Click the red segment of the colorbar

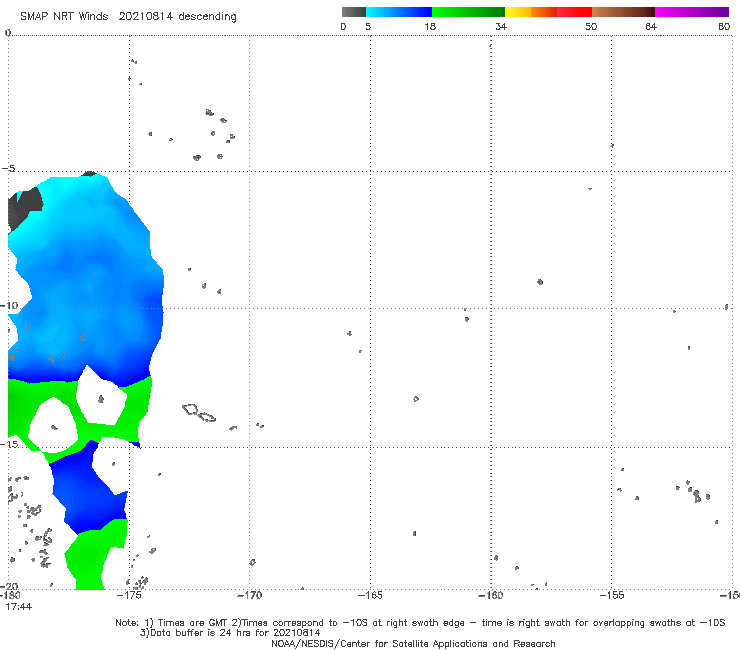(574, 12)
